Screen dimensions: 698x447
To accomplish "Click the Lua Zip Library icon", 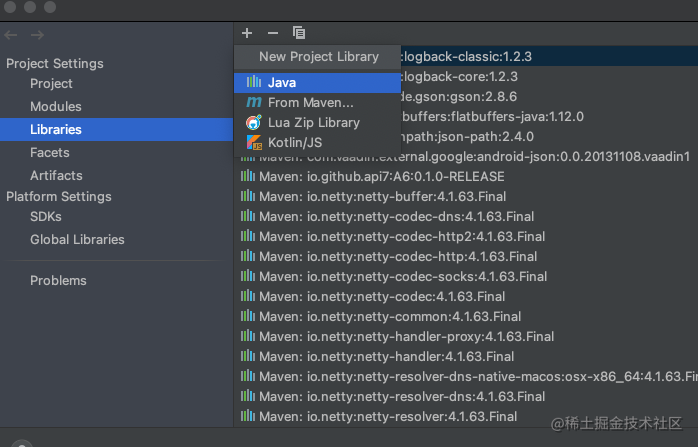I will pyautogui.click(x=254, y=122).
